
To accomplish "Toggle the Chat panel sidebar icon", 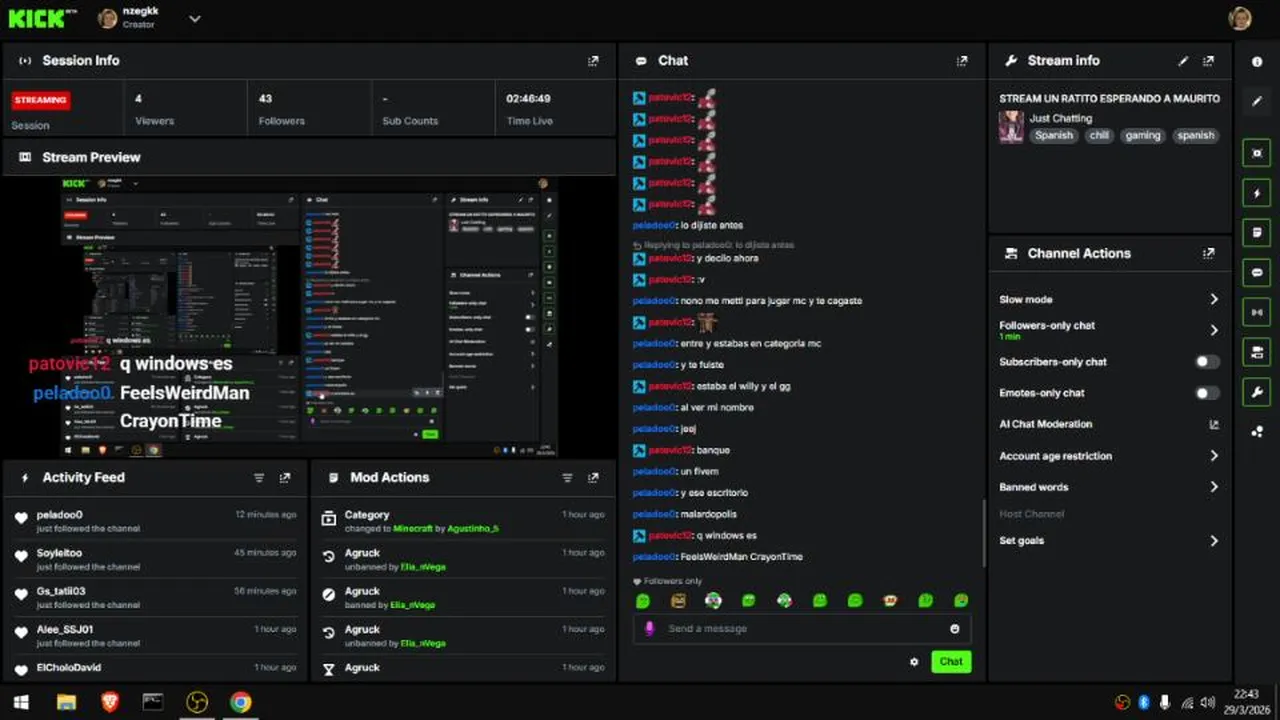I will click(1257, 272).
